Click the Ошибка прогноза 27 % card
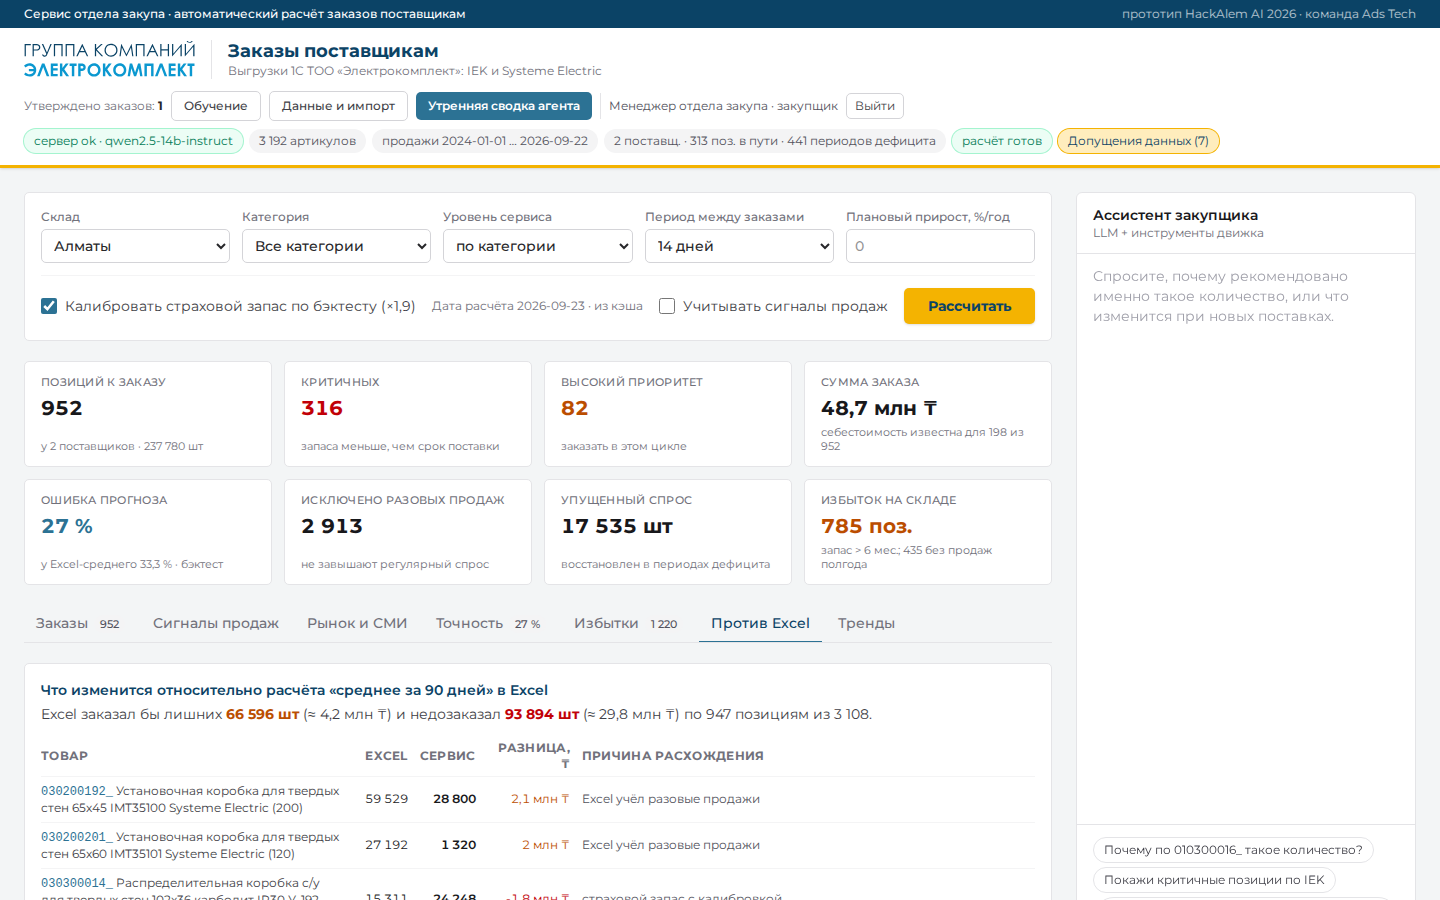The image size is (1440, 900). point(148,532)
